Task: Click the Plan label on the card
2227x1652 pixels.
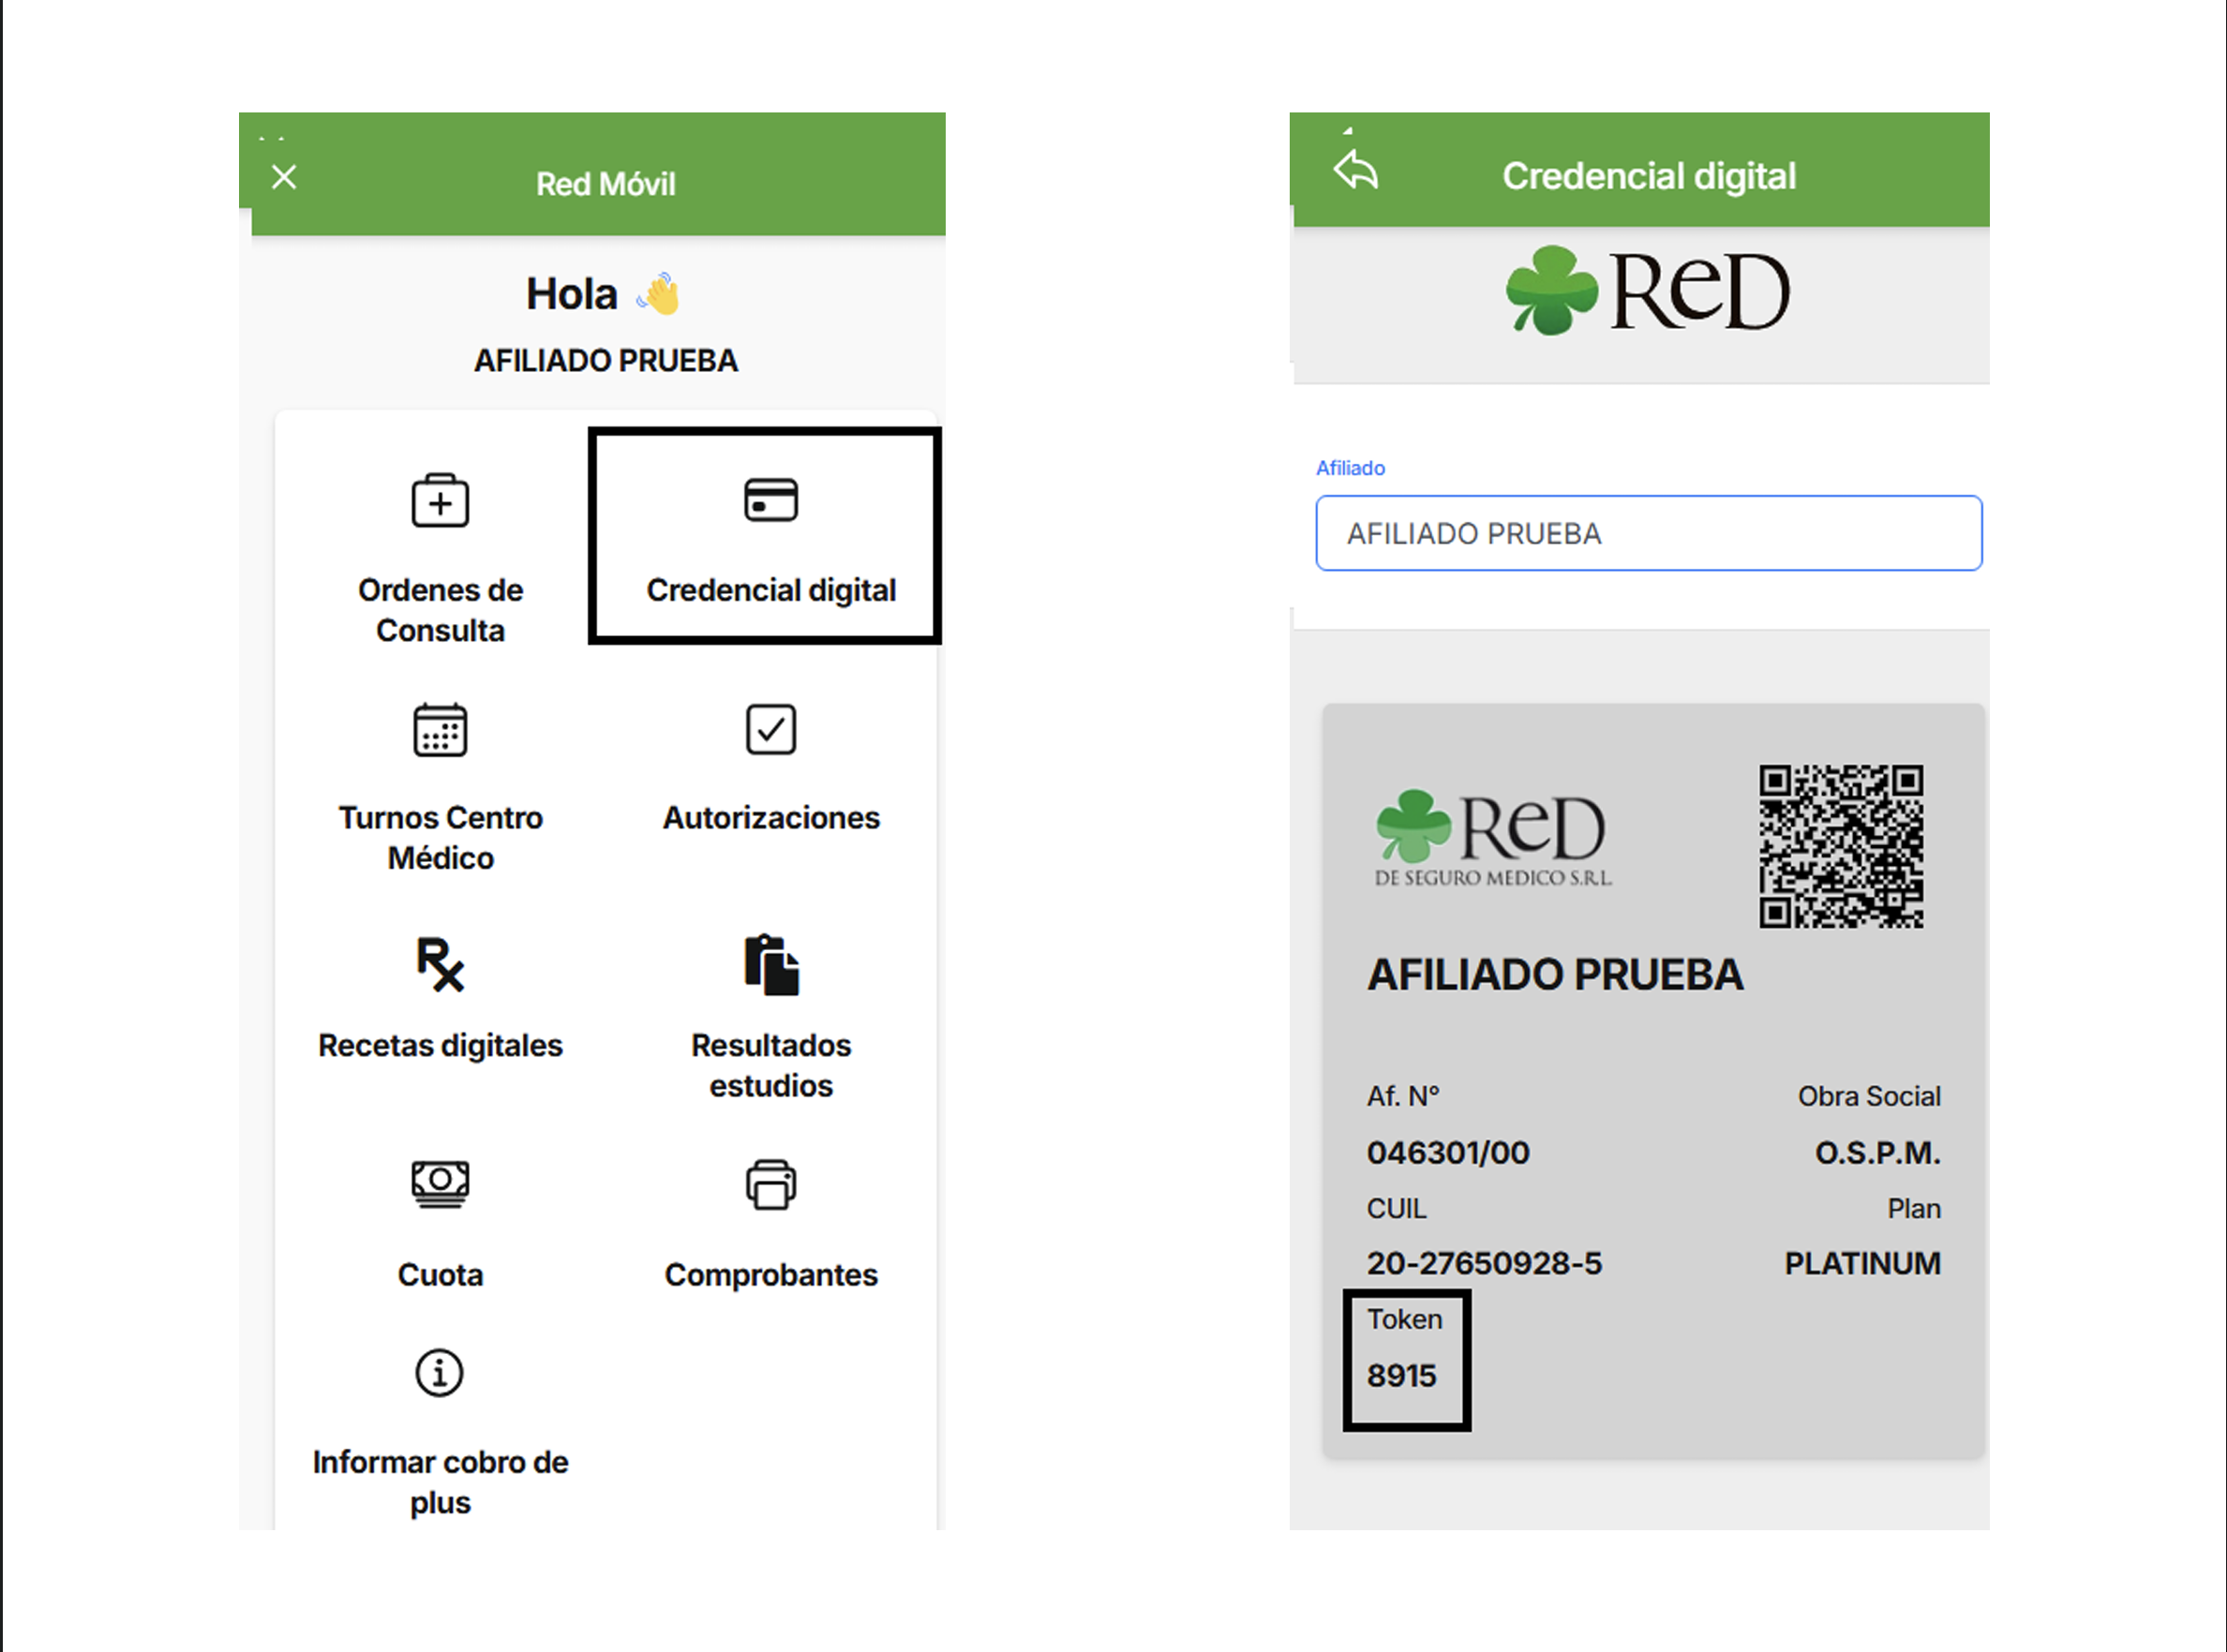Action: (x=1914, y=1209)
